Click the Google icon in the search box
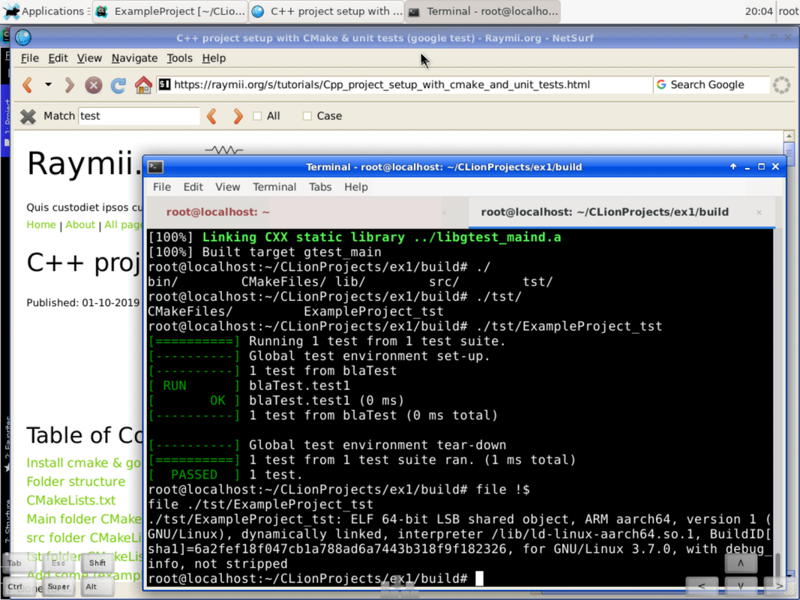Image resolution: width=800 pixels, height=600 pixels. [x=661, y=85]
